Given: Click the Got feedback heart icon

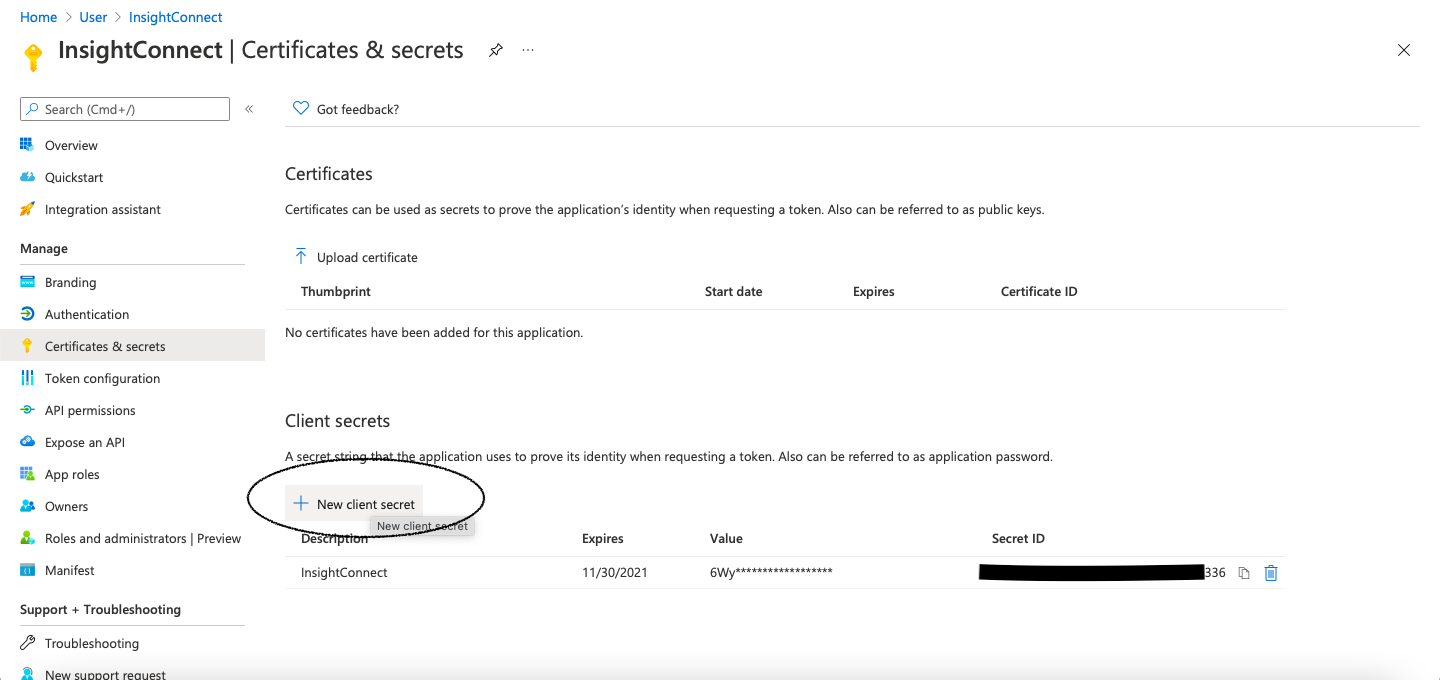Looking at the screenshot, I should coord(300,108).
